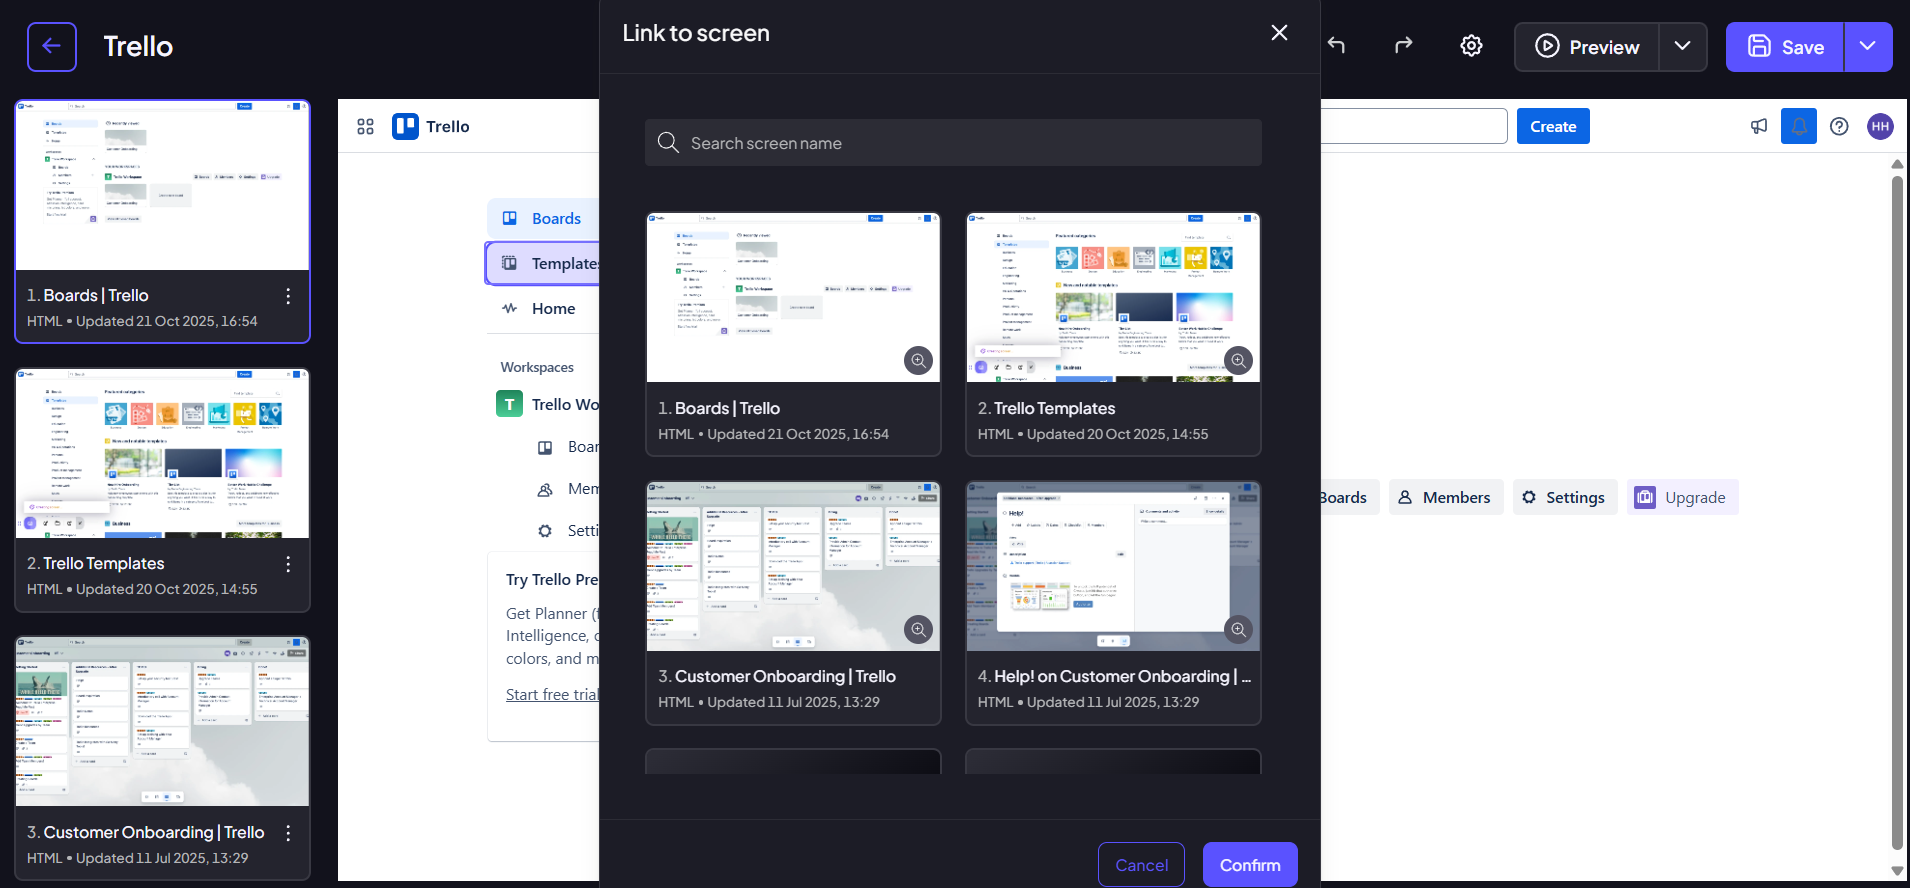
Task: Click the notifications bell icon
Action: (1799, 126)
